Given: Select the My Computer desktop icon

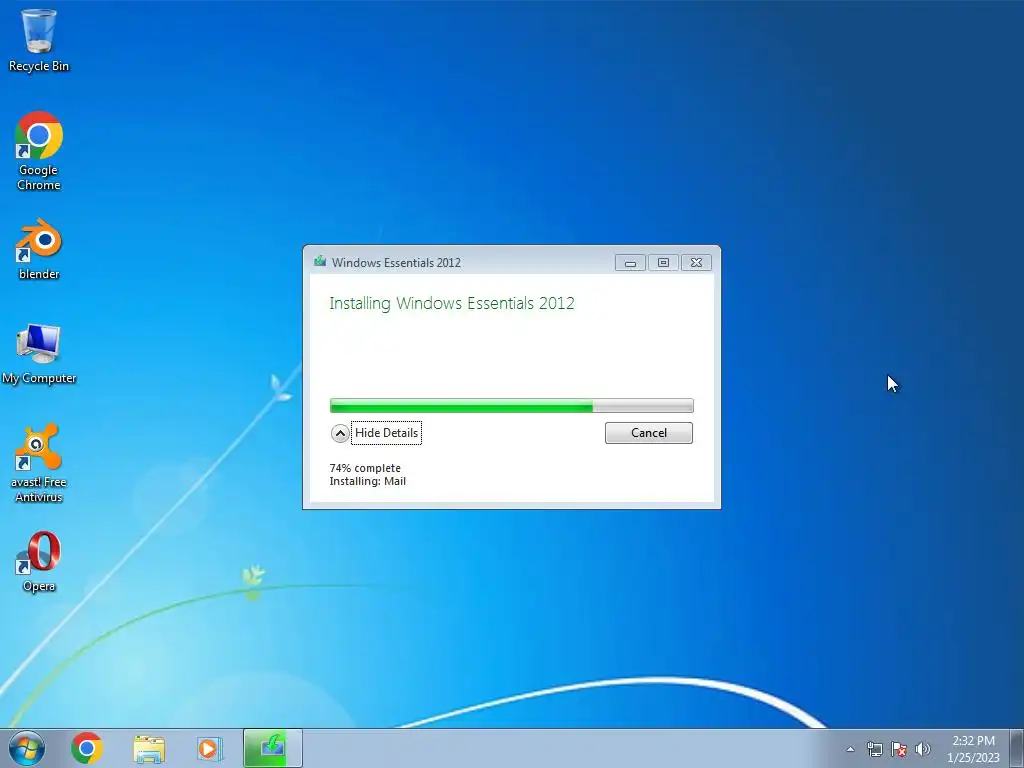Looking at the screenshot, I should tap(39, 353).
